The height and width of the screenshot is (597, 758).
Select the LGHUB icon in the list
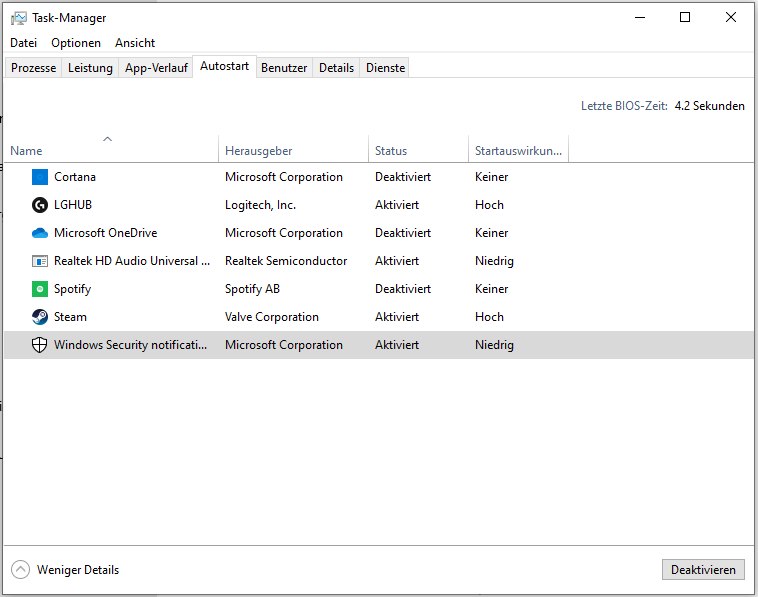click(x=40, y=205)
